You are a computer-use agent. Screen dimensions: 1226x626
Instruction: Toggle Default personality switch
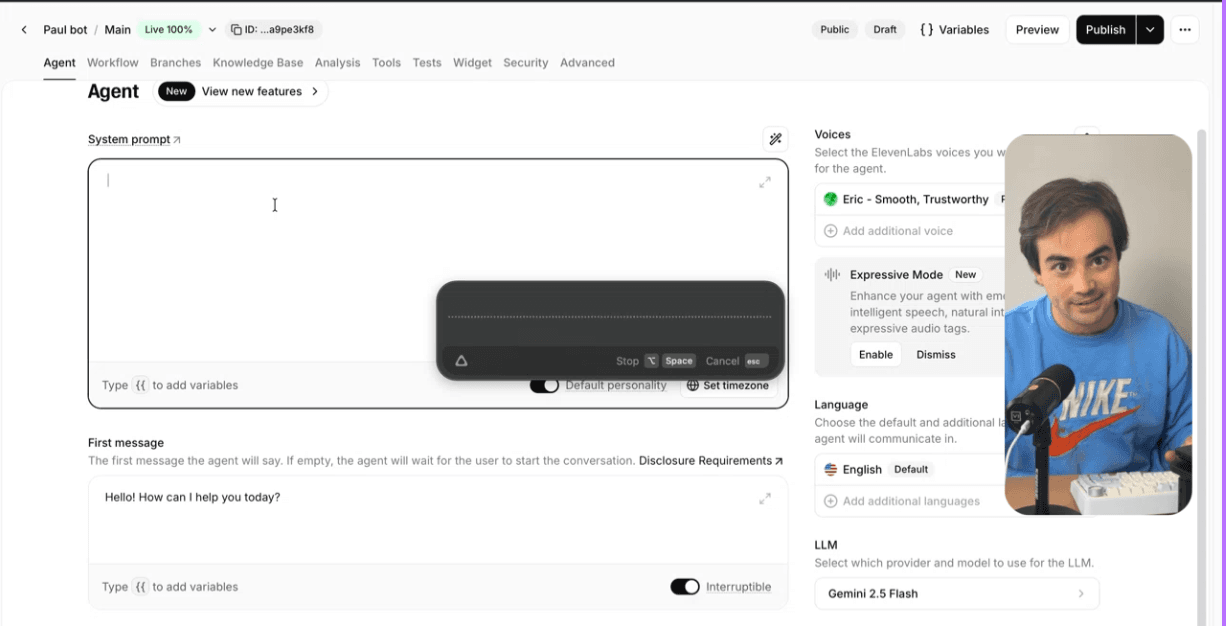pyautogui.click(x=544, y=385)
